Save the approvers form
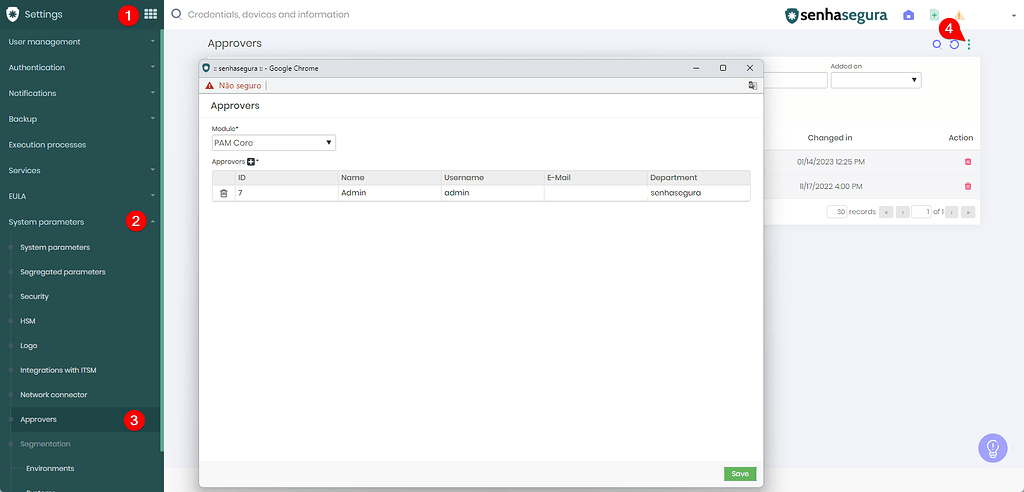This screenshot has height=492, width=1024. click(x=740, y=474)
